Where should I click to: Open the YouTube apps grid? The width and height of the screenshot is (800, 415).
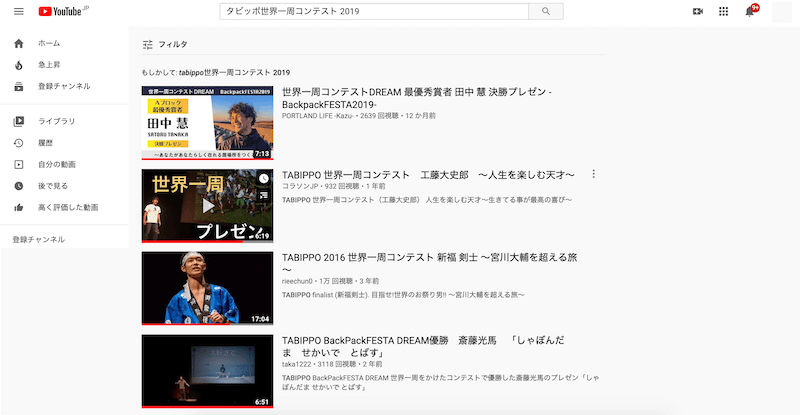pyautogui.click(x=723, y=11)
